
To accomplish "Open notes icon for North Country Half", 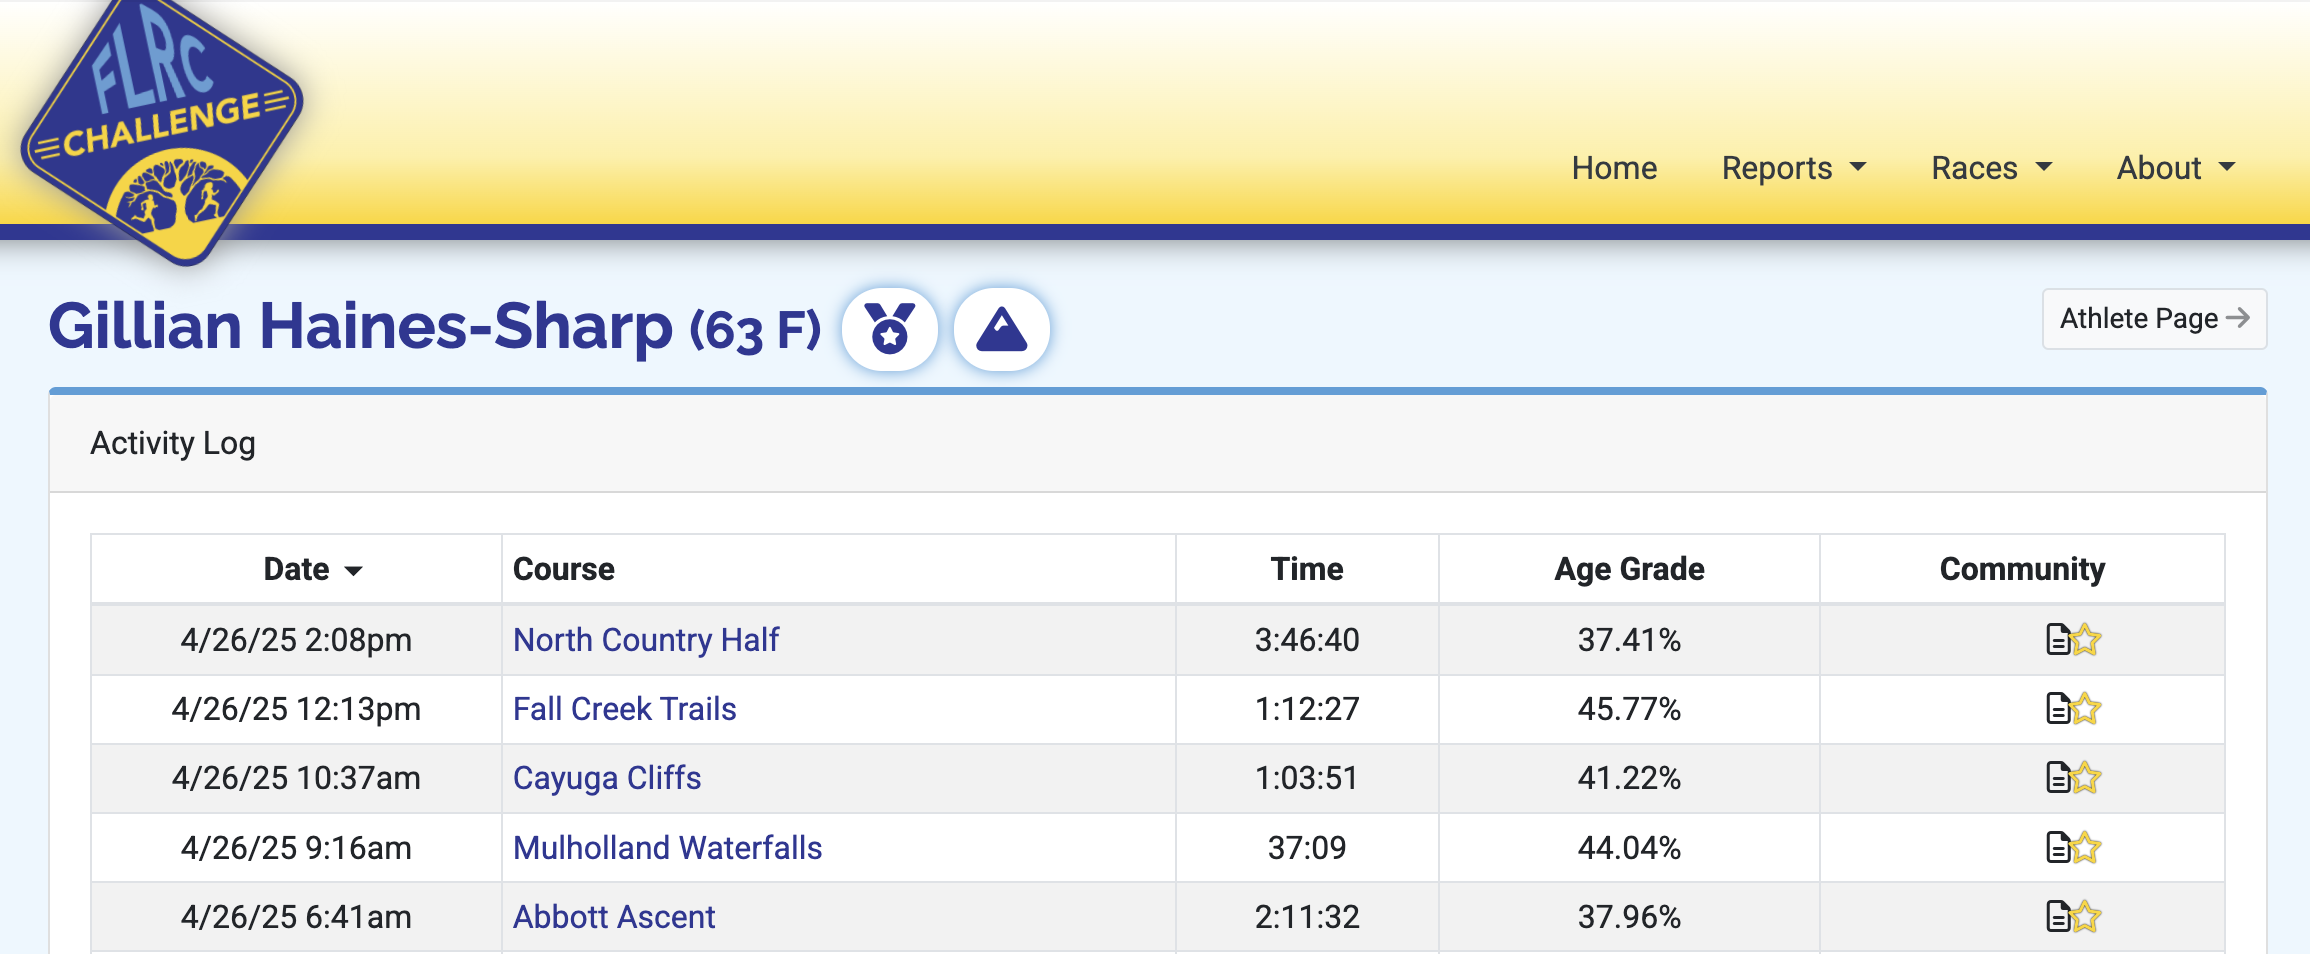I will 2058,639.
